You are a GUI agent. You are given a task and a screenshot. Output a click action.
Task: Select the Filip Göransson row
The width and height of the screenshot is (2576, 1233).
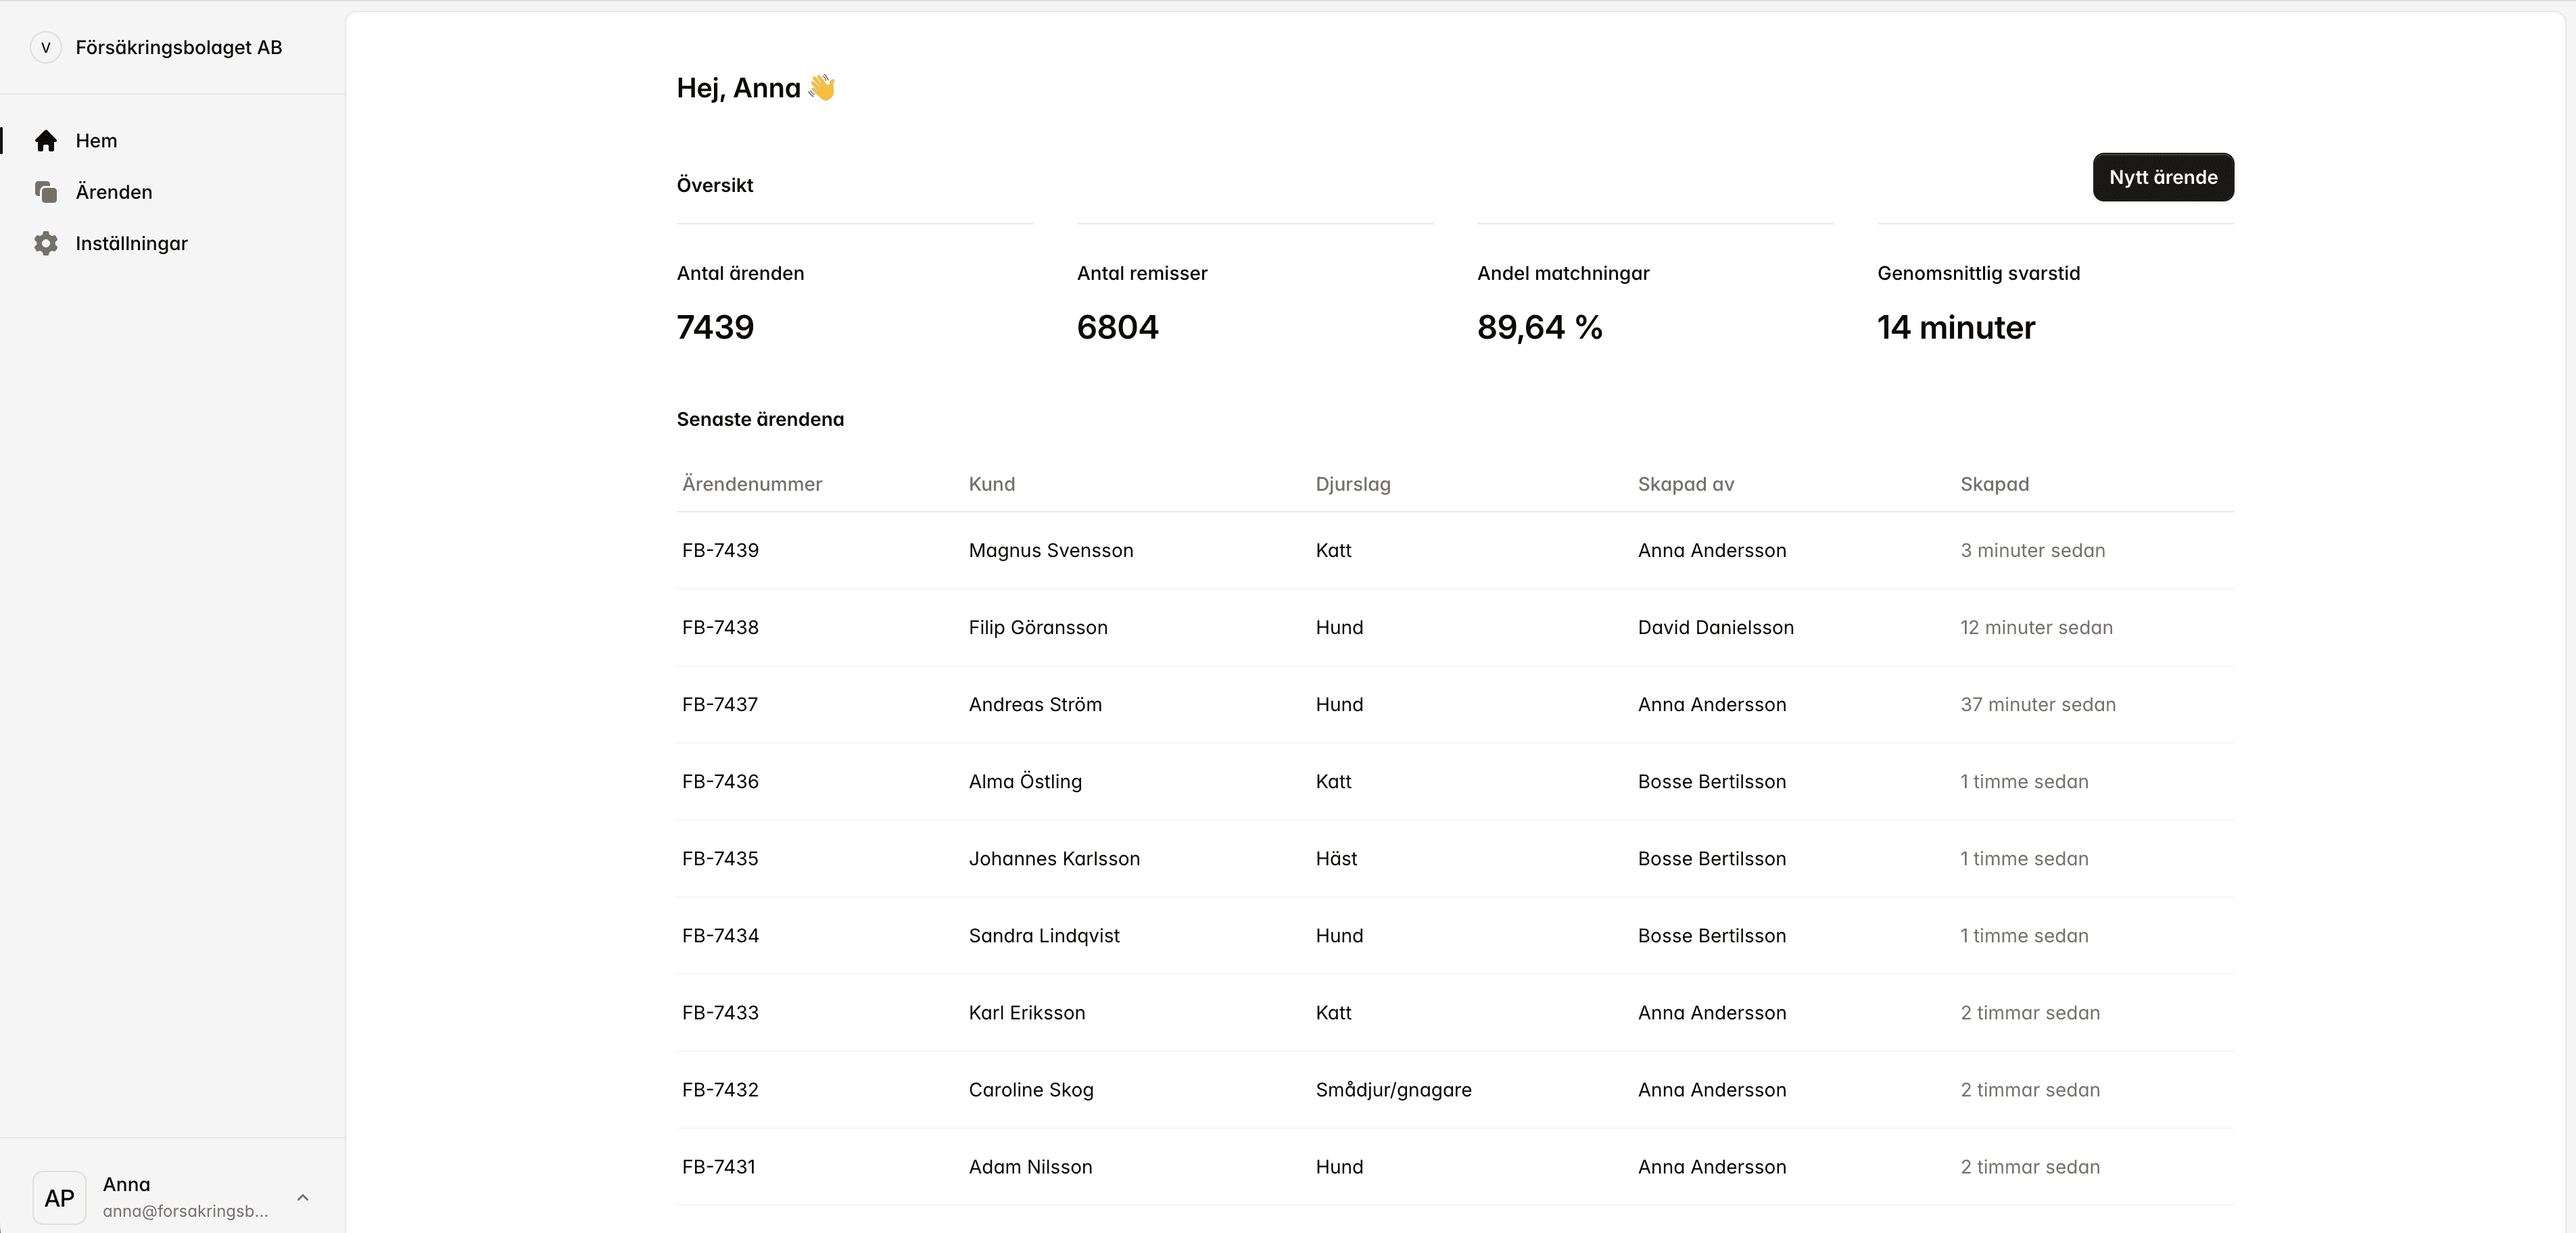(1037, 628)
